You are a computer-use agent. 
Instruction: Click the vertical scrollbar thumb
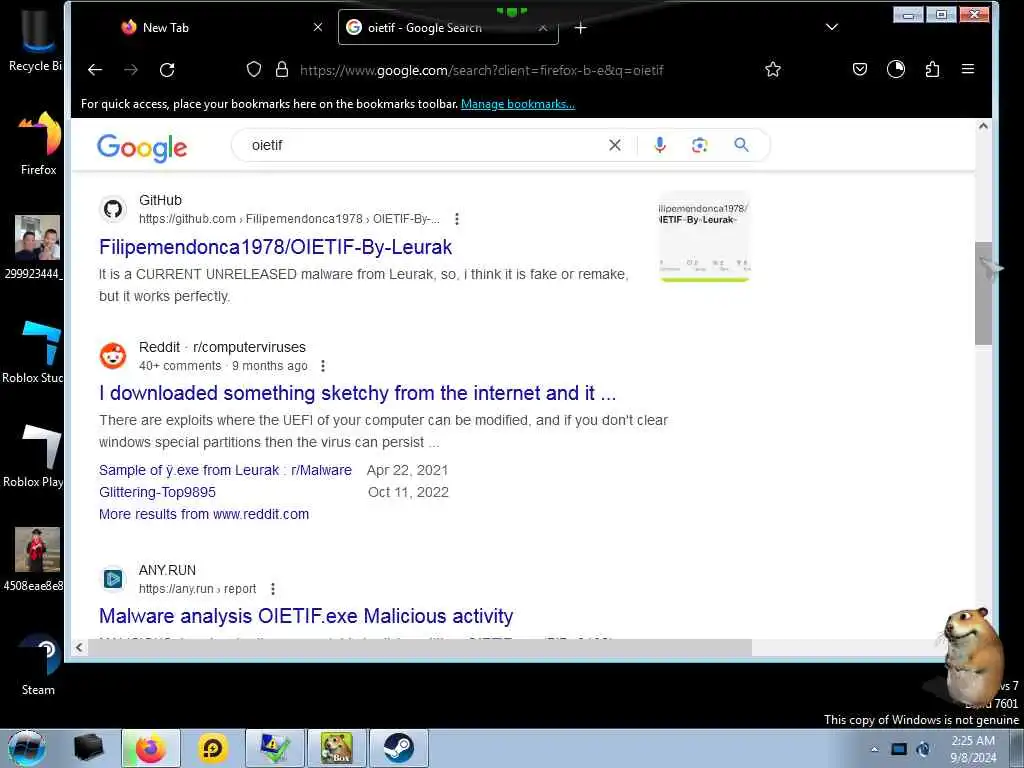(x=983, y=293)
